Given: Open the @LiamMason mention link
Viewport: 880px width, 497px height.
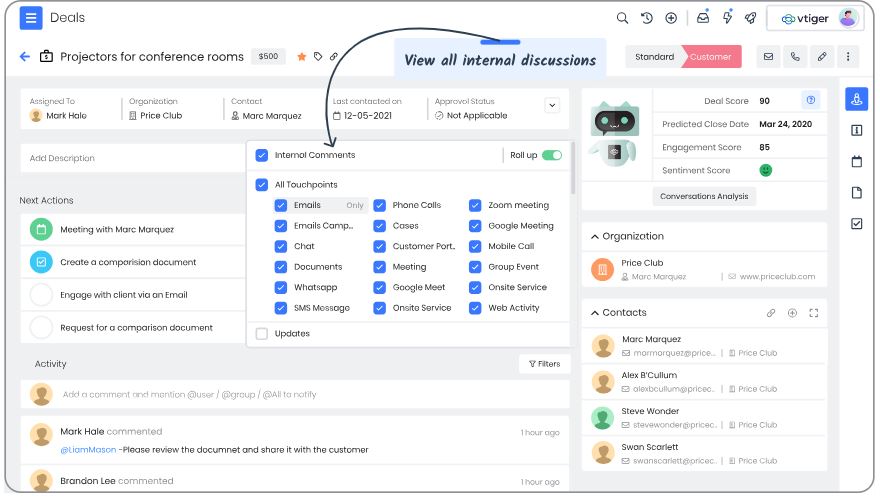Looking at the screenshot, I should [x=88, y=450].
